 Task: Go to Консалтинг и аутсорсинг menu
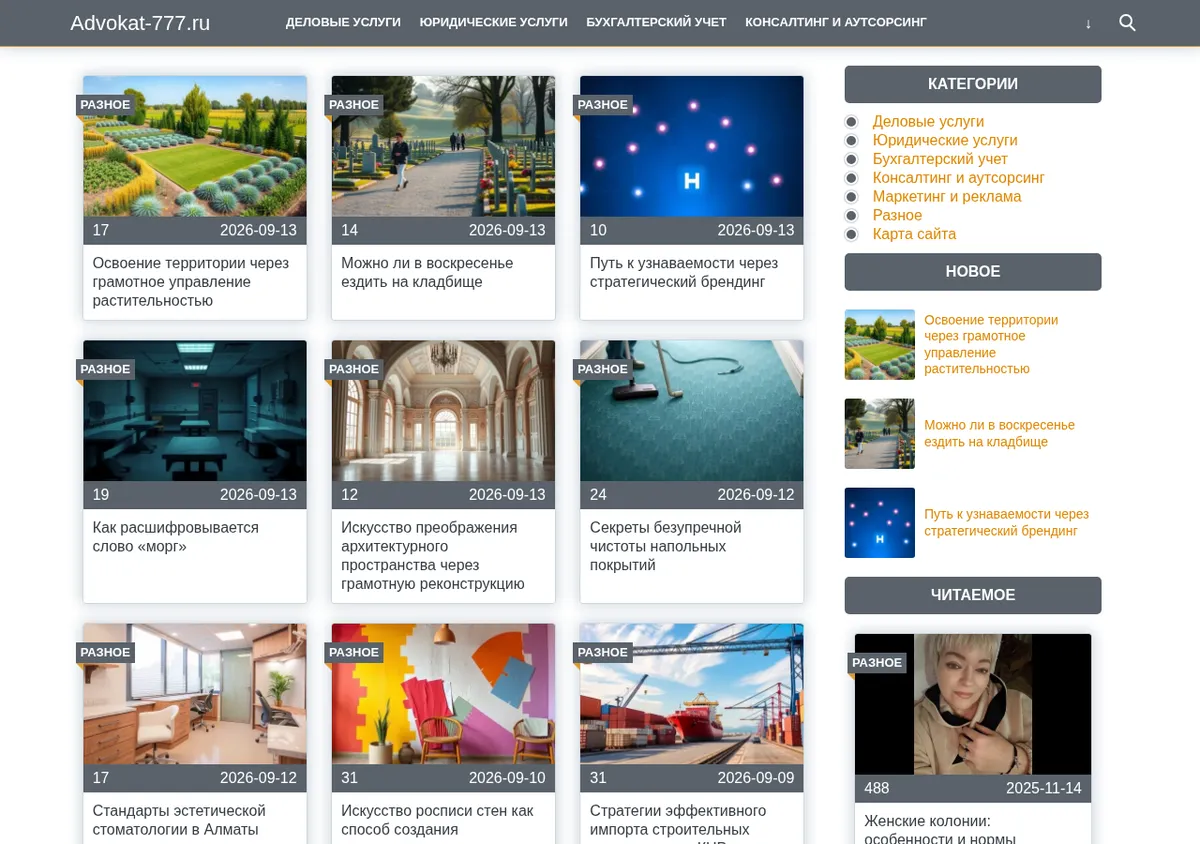click(836, 22)
